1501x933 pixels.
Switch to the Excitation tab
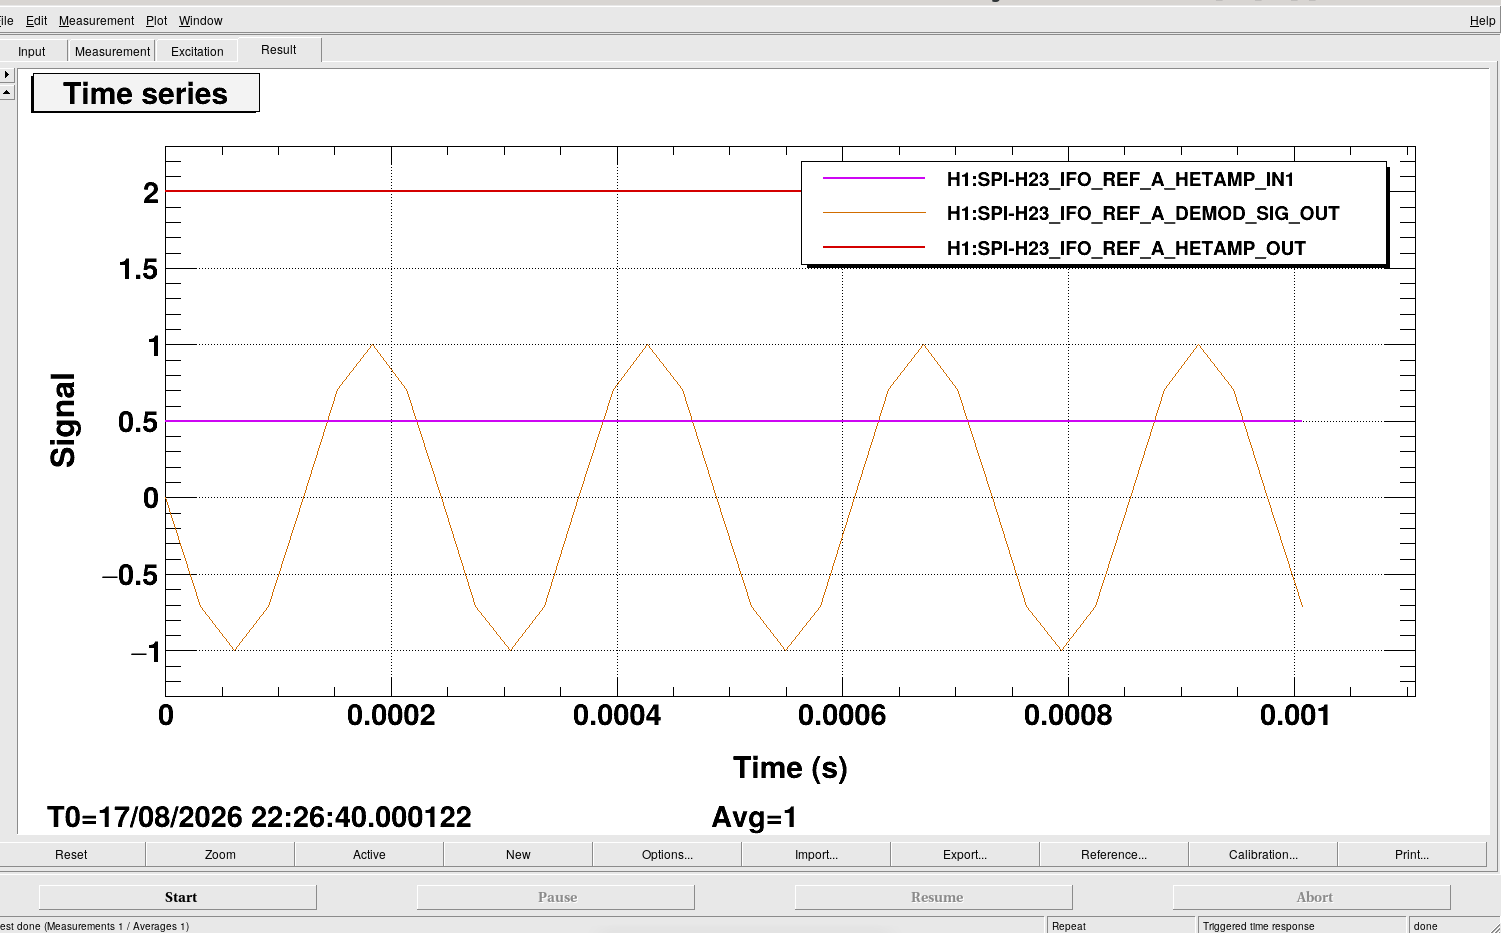[x=197, y=51]
